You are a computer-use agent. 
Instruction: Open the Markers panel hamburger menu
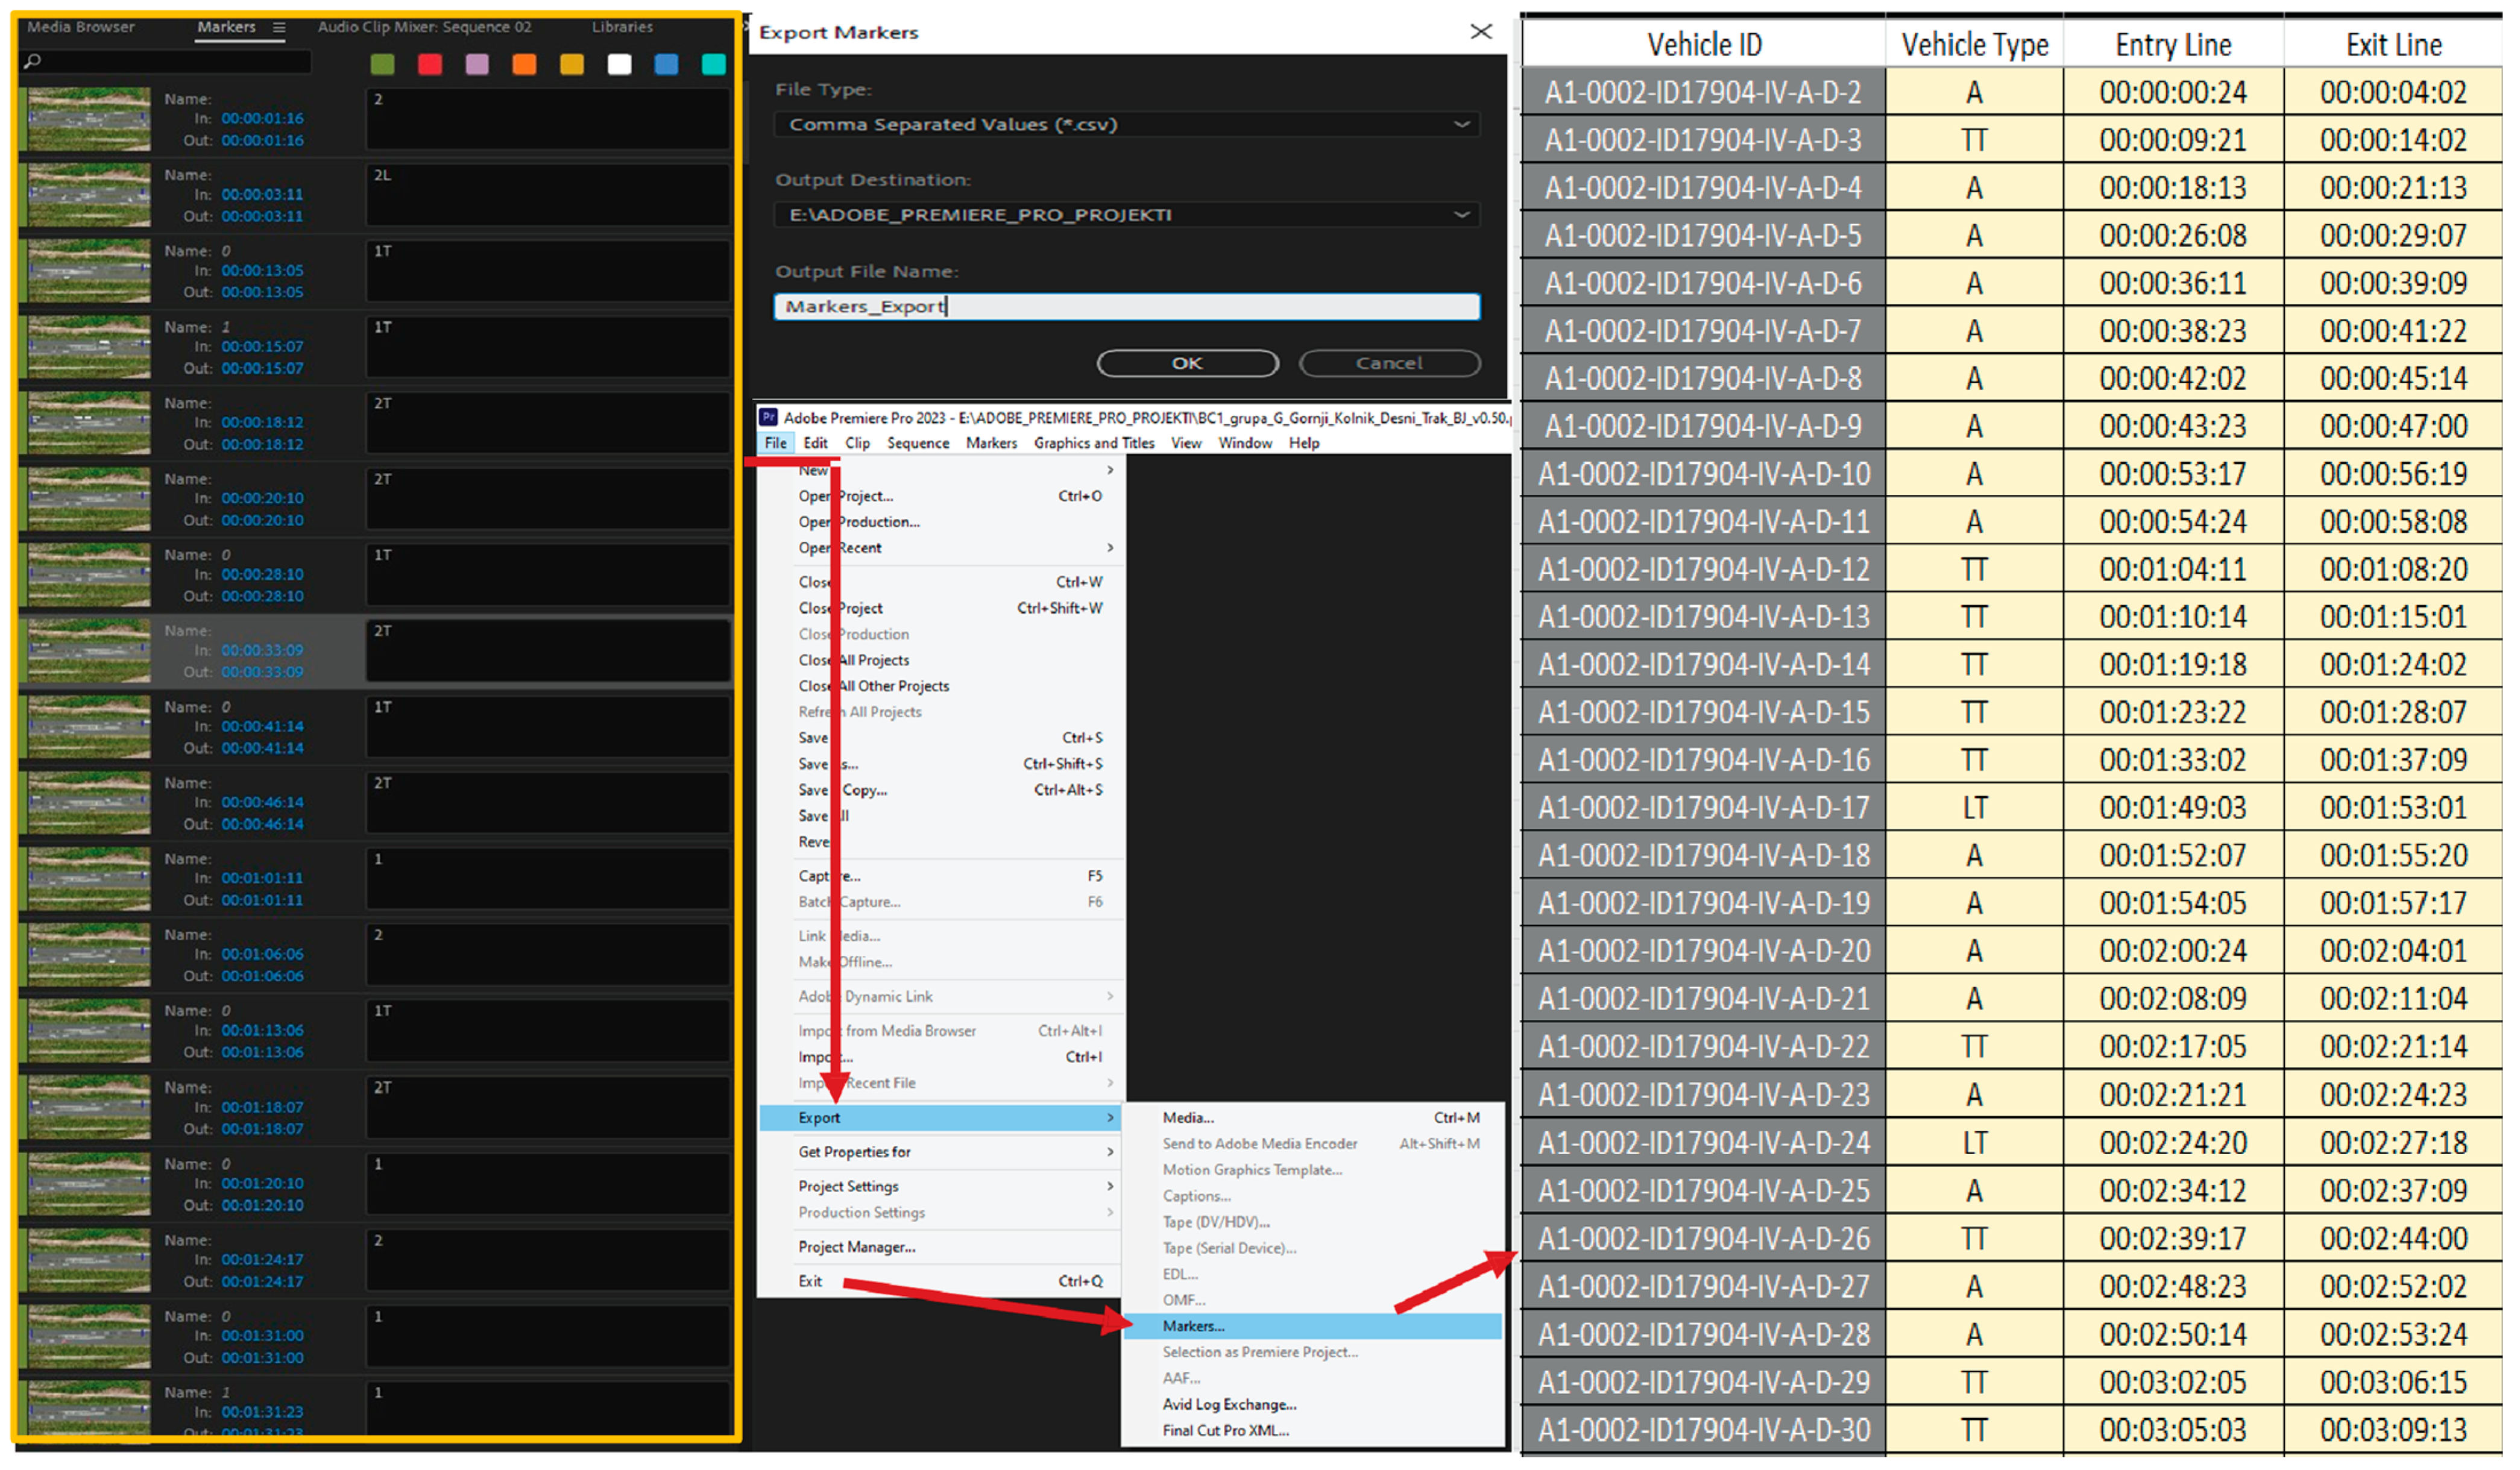(279, 27)
